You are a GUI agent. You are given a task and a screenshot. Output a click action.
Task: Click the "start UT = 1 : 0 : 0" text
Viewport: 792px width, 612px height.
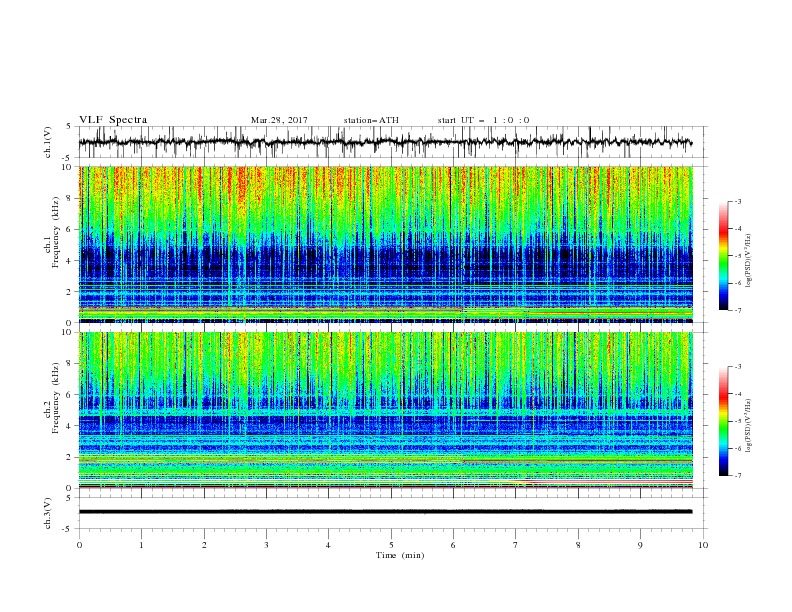(483, 120)
